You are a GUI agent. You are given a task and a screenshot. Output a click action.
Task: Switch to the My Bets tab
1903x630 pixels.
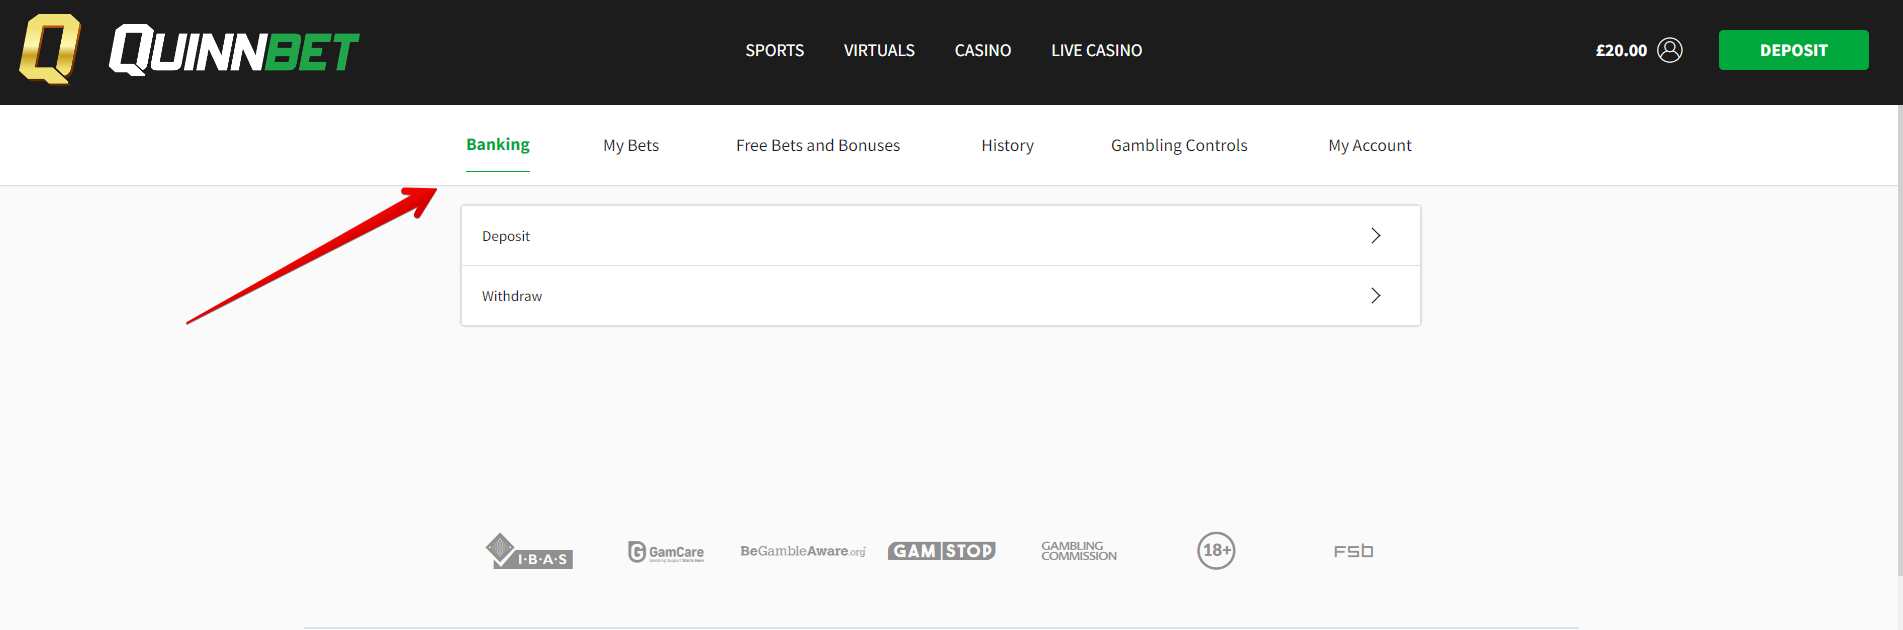coord(631,146)
